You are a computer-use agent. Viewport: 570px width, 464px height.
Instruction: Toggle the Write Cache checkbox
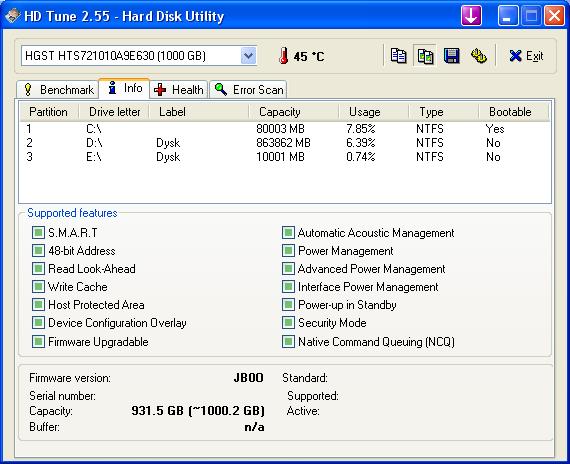(x=38, y=287)
